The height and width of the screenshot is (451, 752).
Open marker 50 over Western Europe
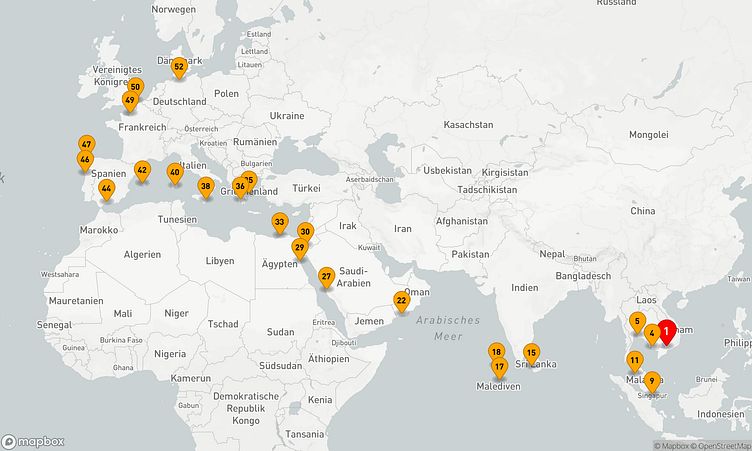click(135, 88)
